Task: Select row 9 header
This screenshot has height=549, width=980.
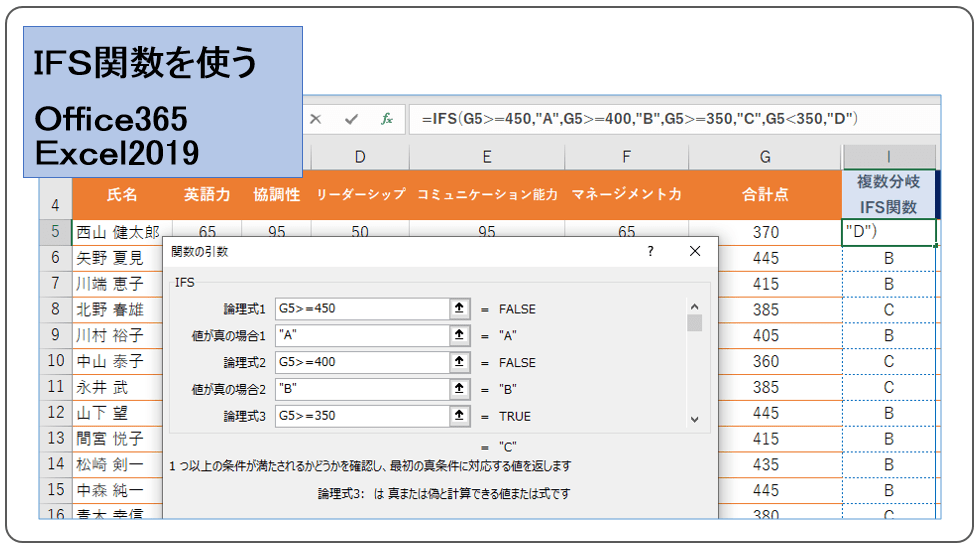Action: [x=56, y=335]
